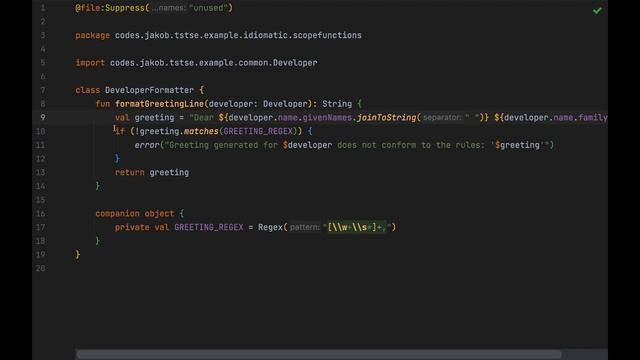Click the joinToString call on line 9

[386, 118]
